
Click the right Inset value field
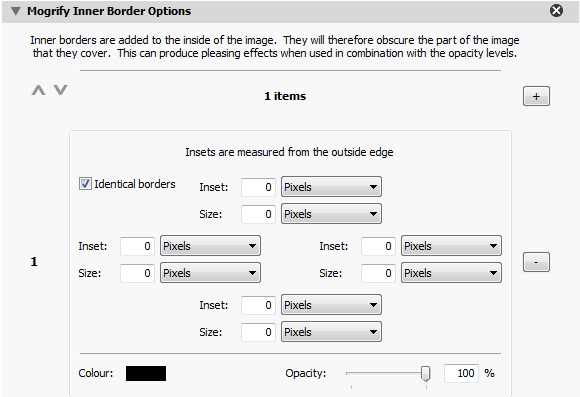(x=378, y=246)
